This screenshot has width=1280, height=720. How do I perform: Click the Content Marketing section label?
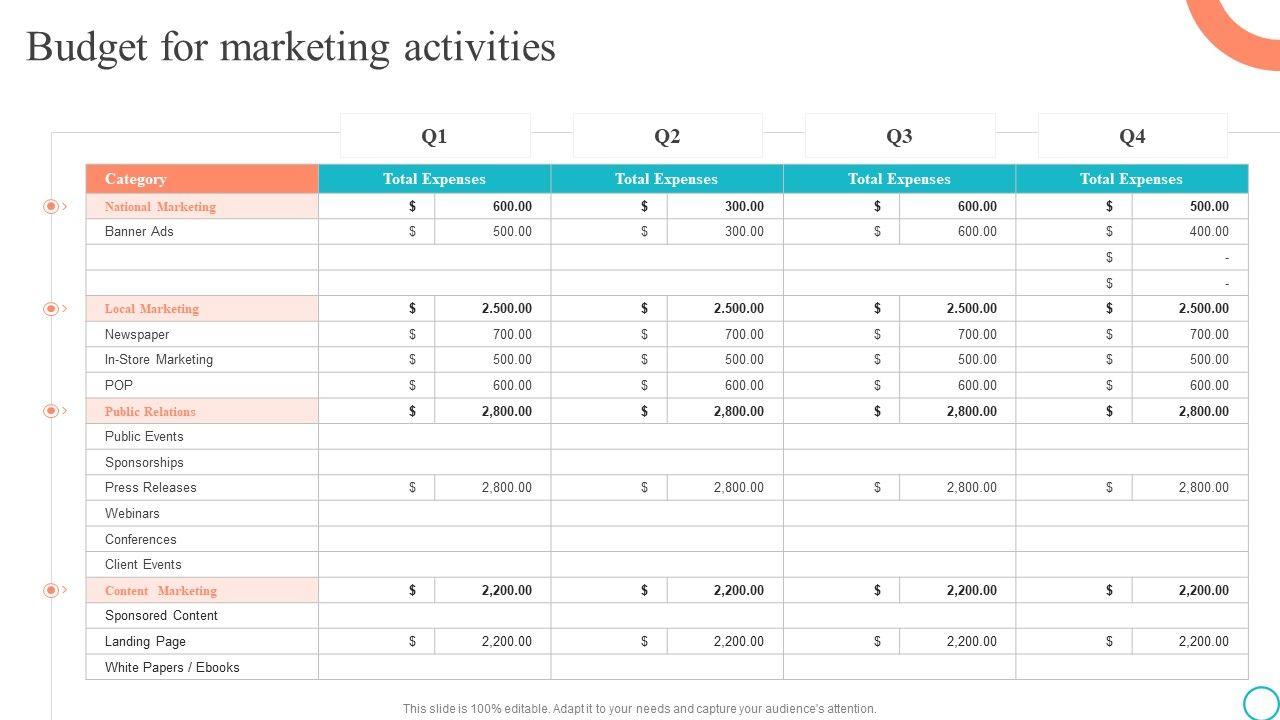(161, 591)
